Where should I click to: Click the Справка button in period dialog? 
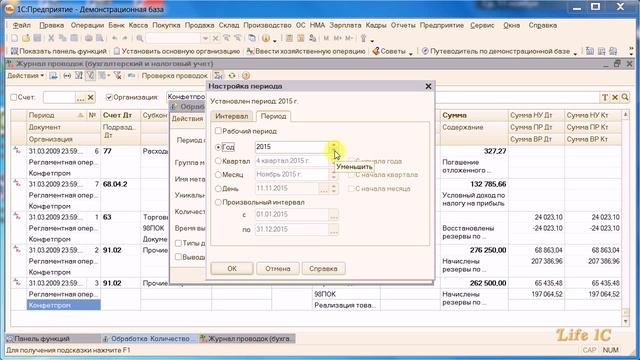(323, 269)
